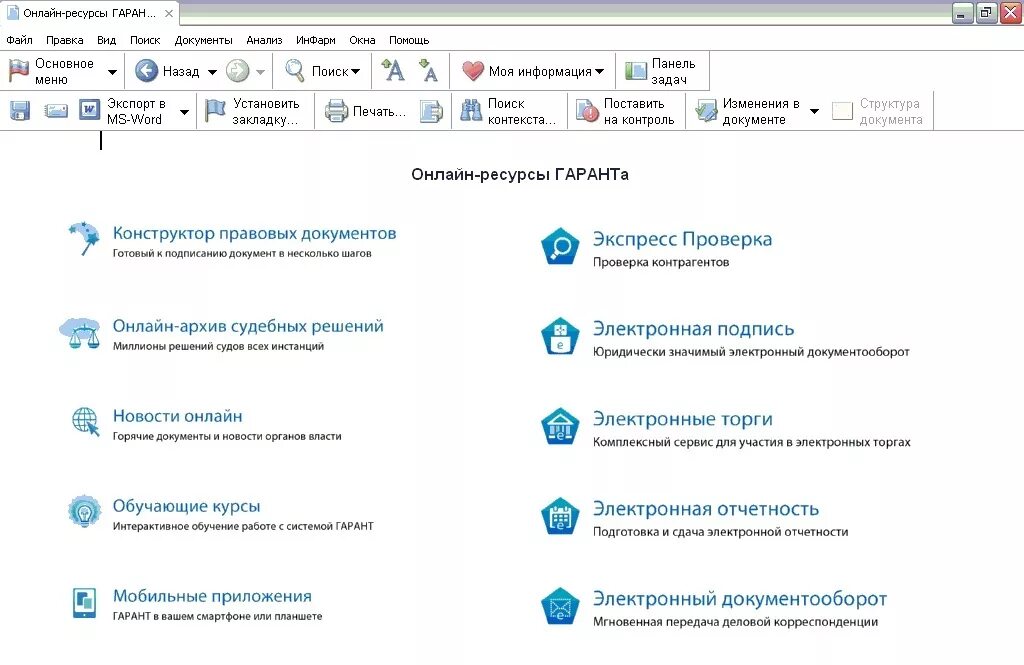The image size is (1024, 665).
Task: Click Поиск контекста binoculars icon
Action: pos(470,110)
